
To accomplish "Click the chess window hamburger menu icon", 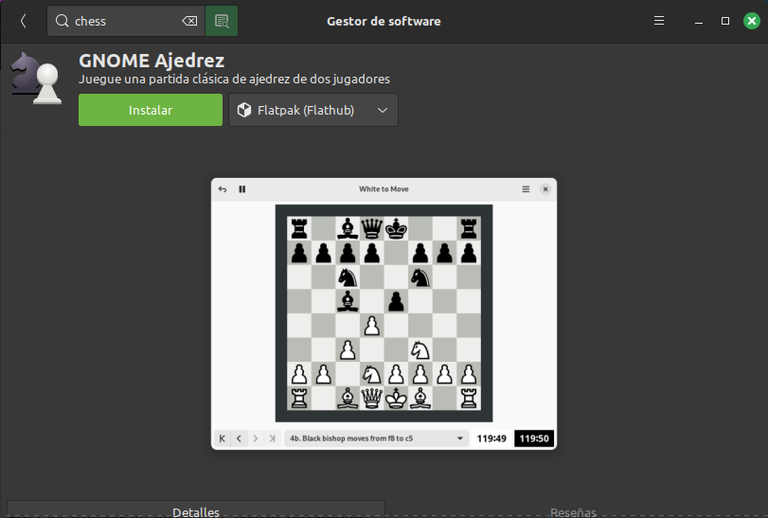I will point(526,189).
